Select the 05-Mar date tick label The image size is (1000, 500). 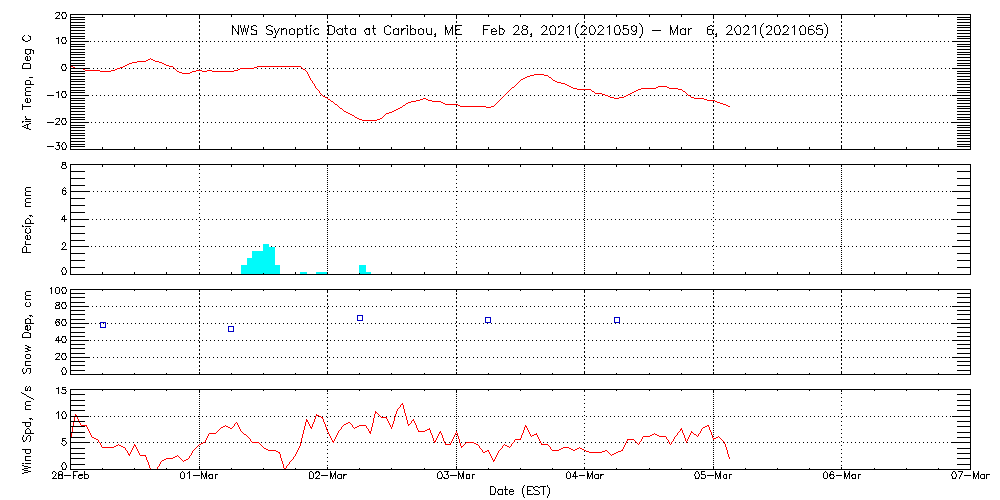(x=713, y=478)
